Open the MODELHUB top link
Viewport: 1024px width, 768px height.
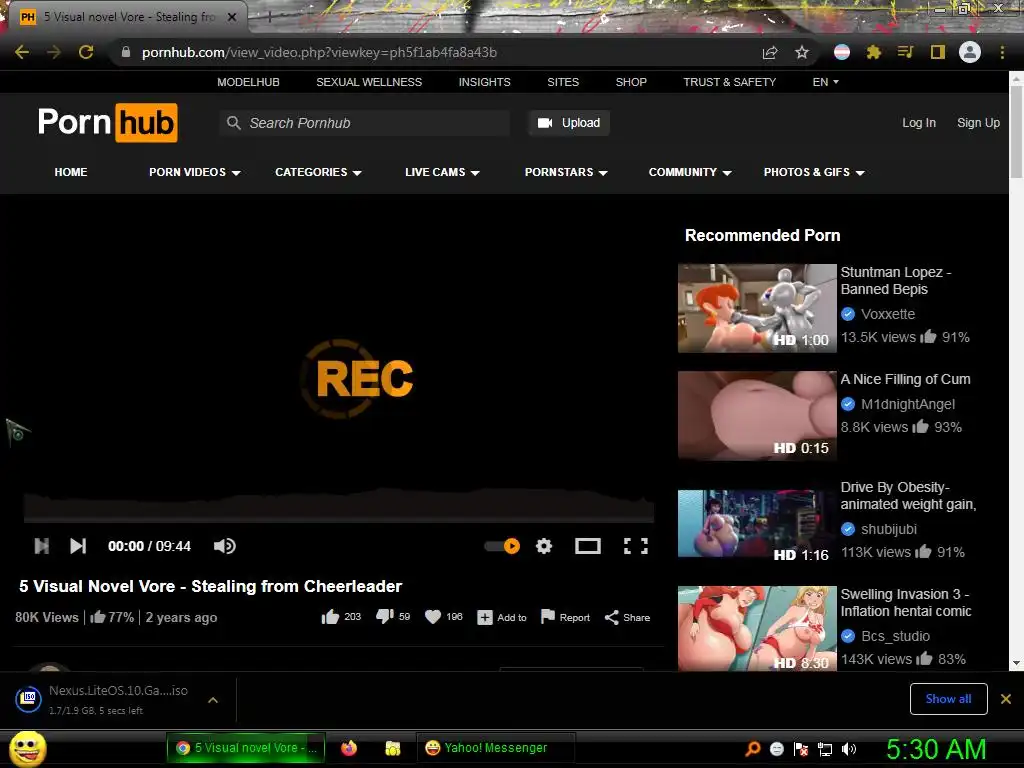click(248, 82)
